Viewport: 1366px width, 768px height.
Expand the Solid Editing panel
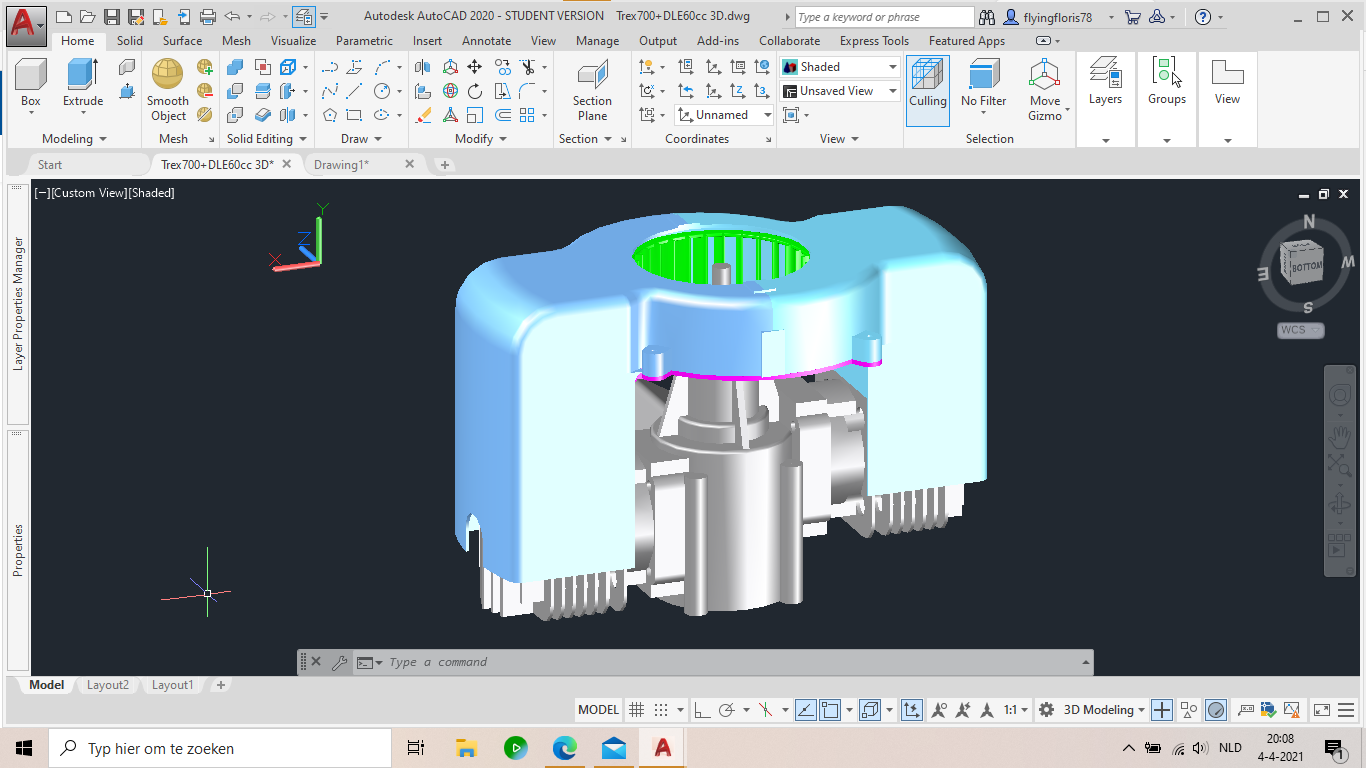click(x=267, y=139)
